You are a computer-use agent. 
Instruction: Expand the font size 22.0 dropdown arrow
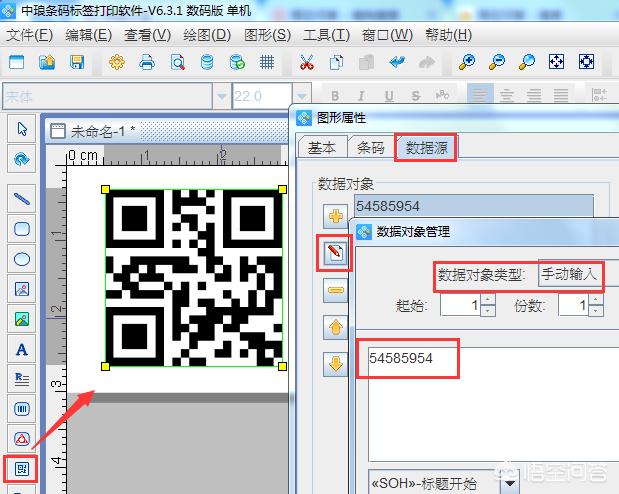(x=302, y=96)
